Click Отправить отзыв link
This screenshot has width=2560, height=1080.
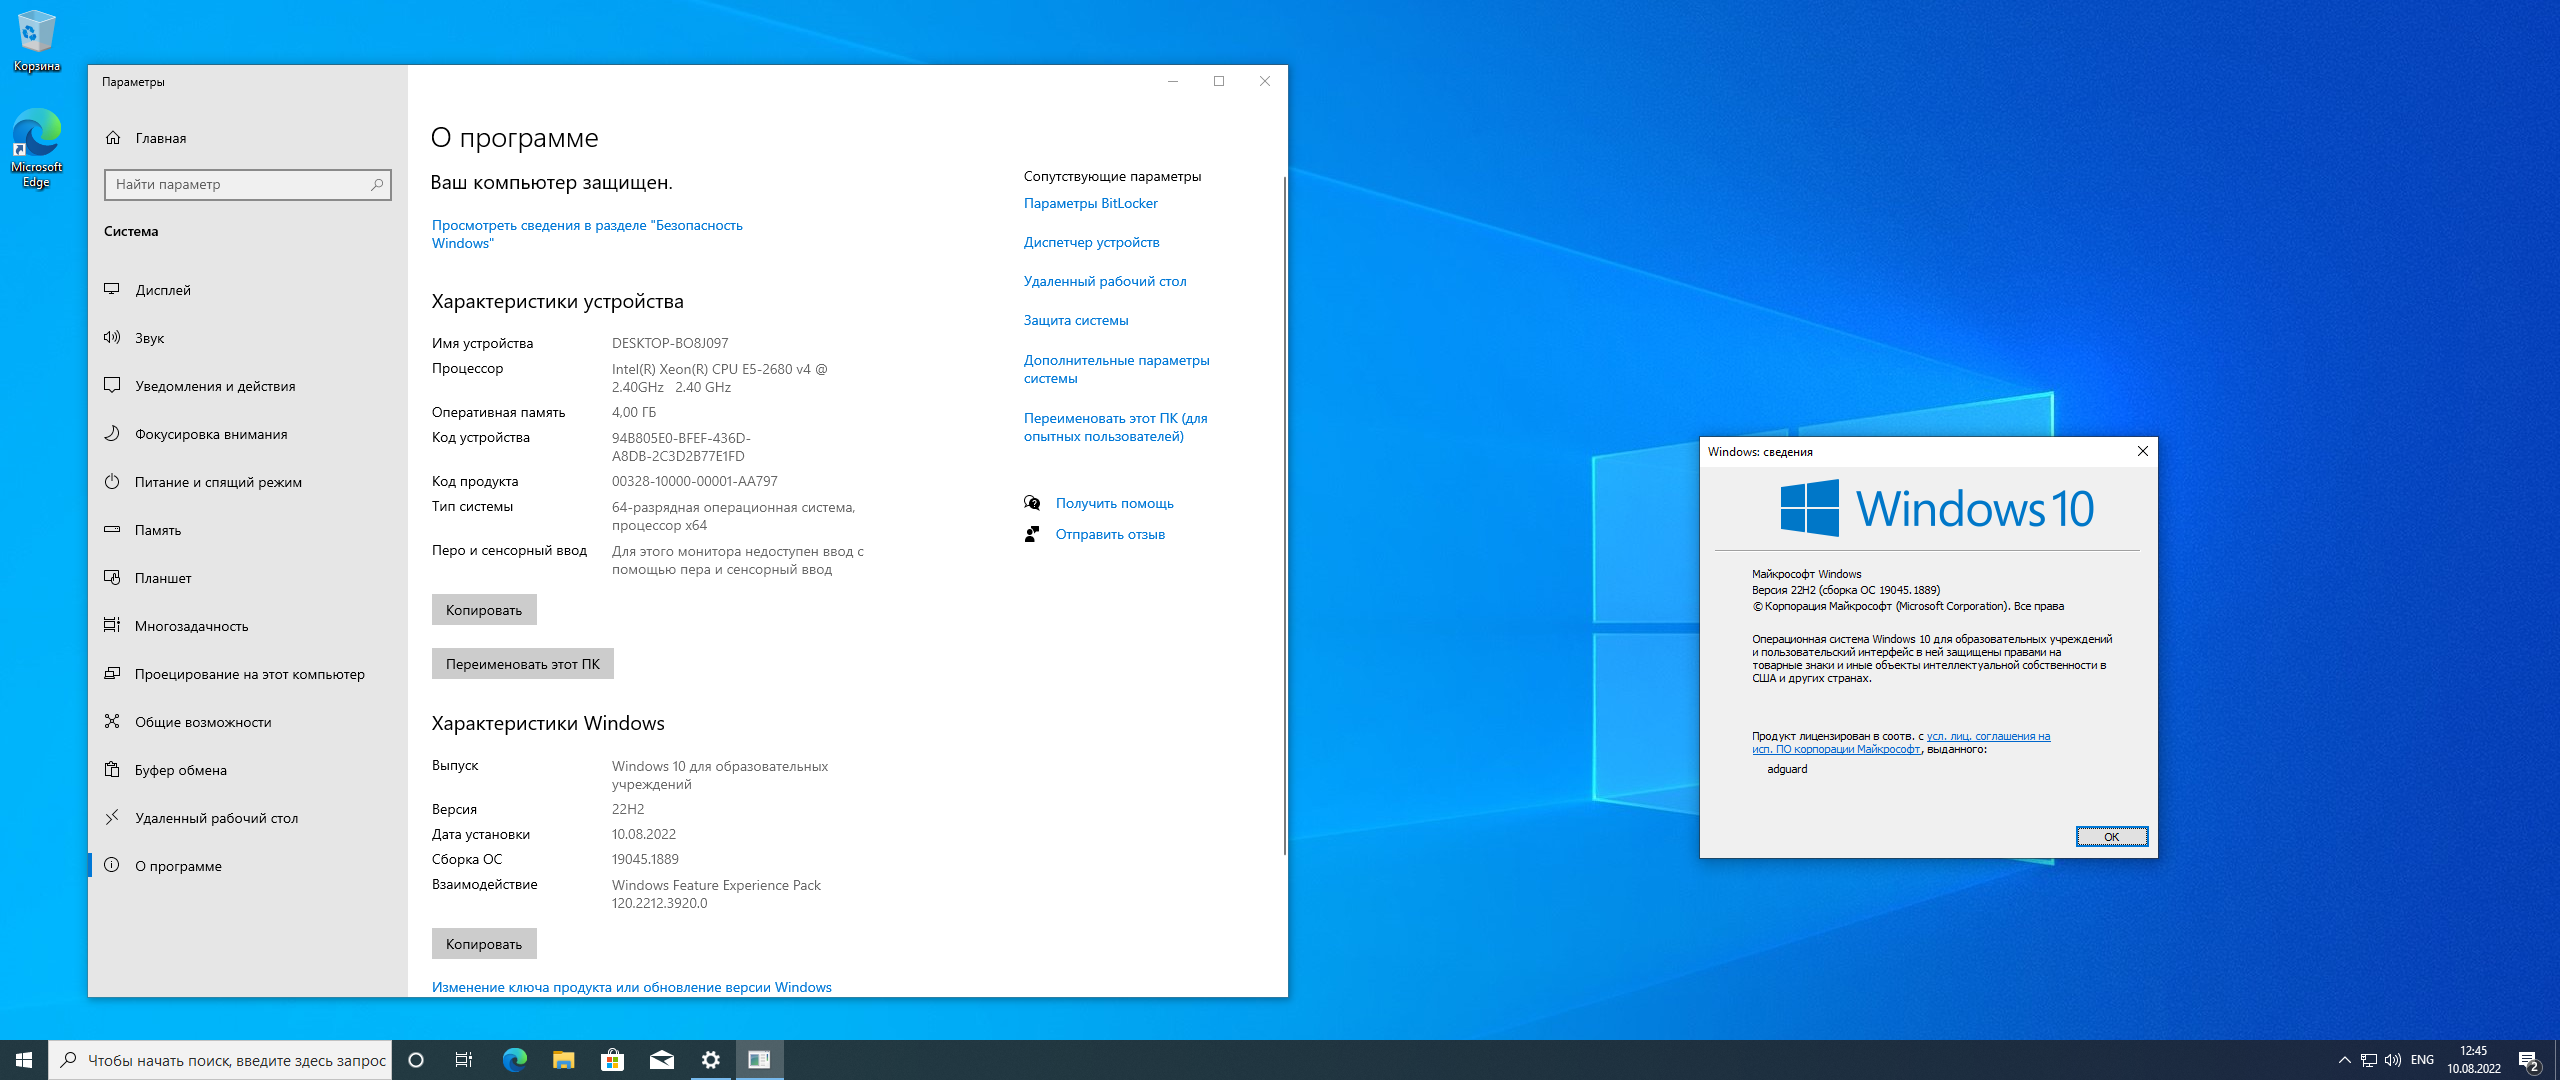pos(1110,534)
